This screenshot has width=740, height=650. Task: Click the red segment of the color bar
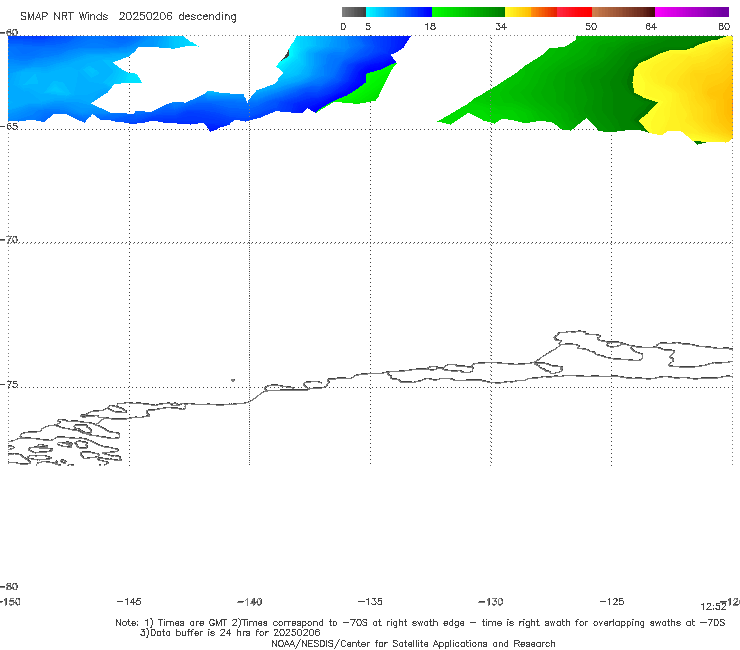(x=574, y=12)
